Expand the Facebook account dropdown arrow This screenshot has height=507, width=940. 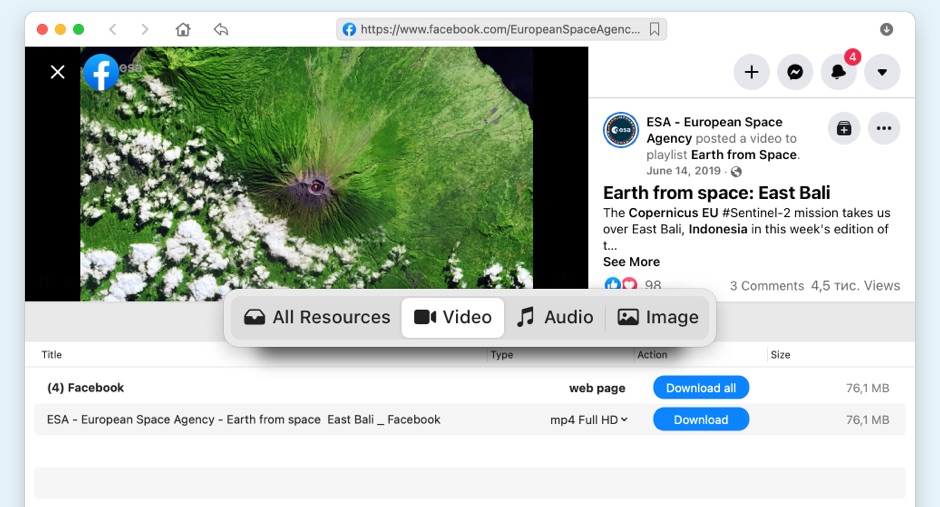[x=882, y=72]
